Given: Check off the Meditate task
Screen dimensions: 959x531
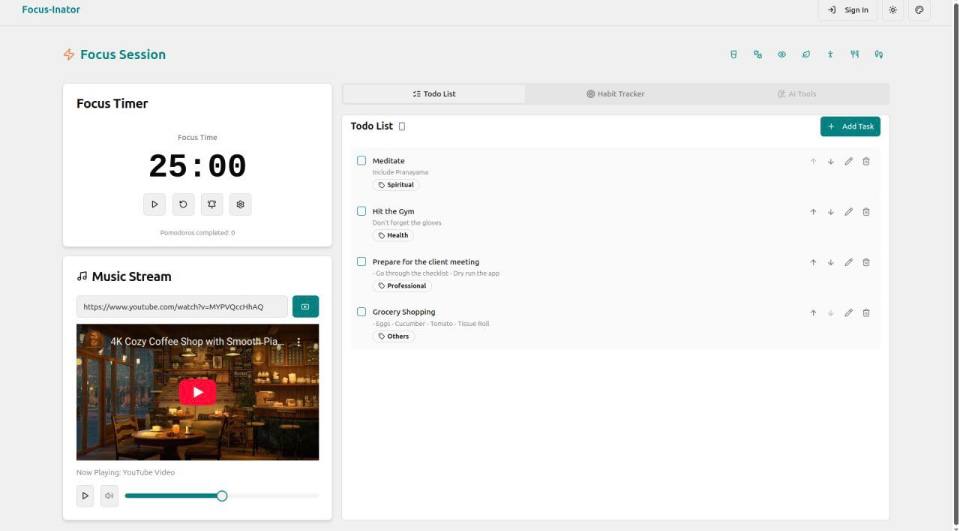Looking at the screenshot, I should (x=362, y=161).
